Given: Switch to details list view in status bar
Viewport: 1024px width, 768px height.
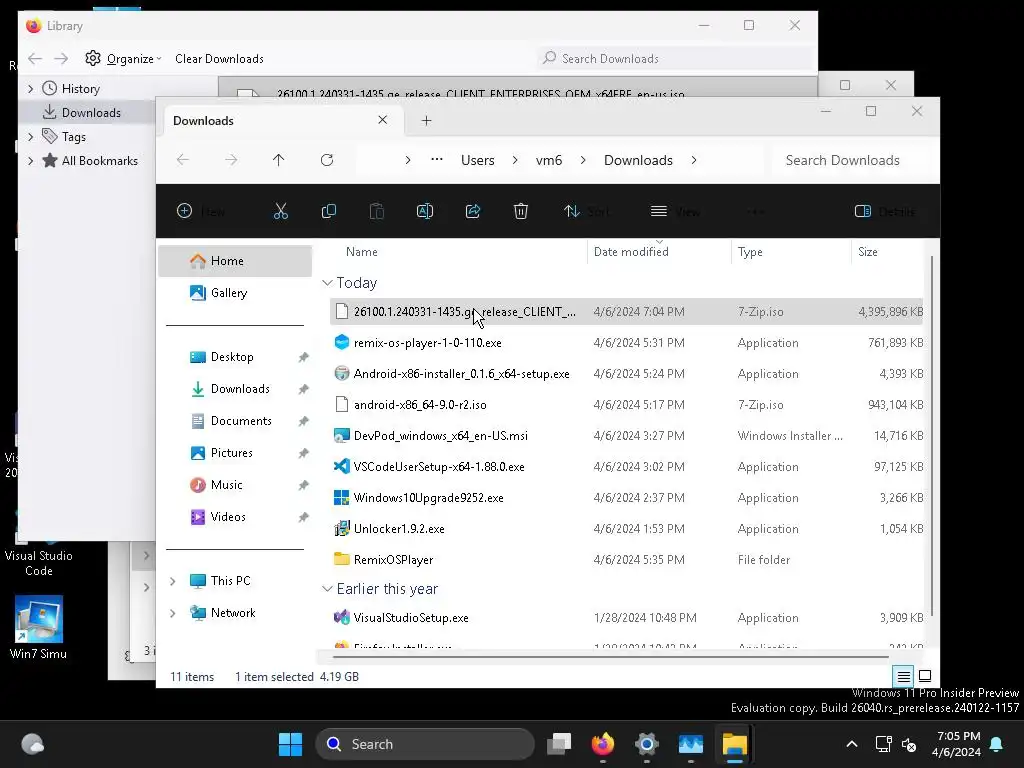Looking at the screenshot, I should [903, 677].
